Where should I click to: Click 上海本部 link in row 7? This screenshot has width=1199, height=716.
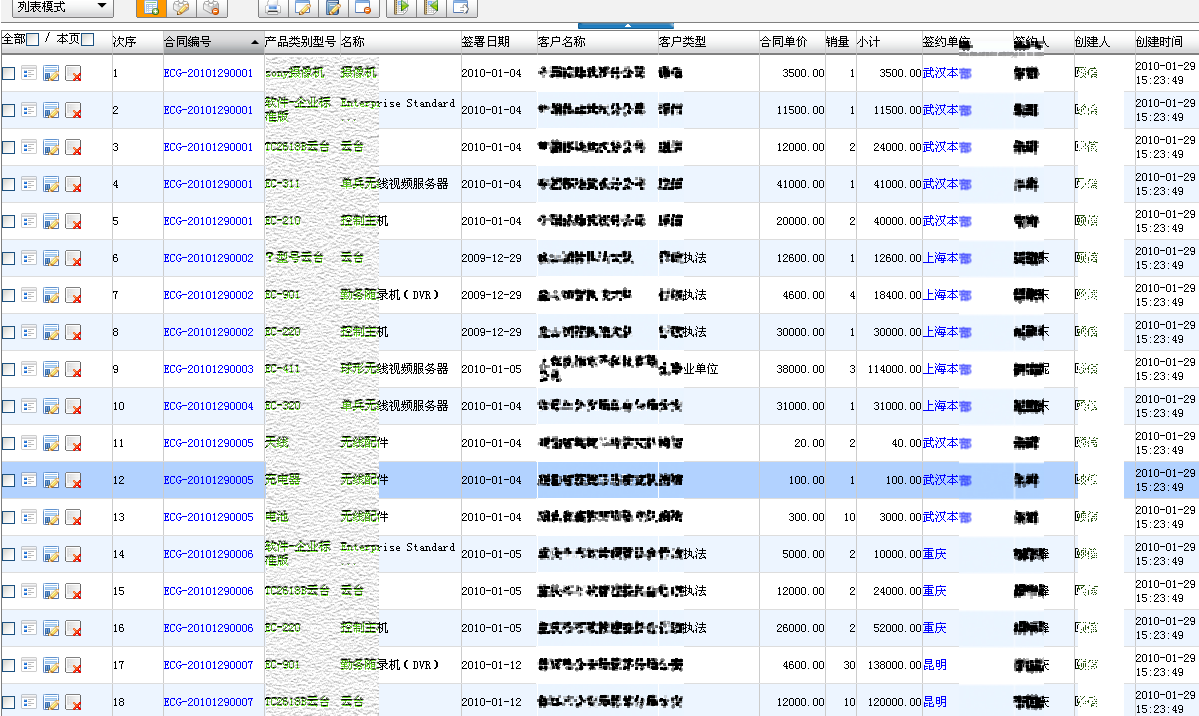947,295
